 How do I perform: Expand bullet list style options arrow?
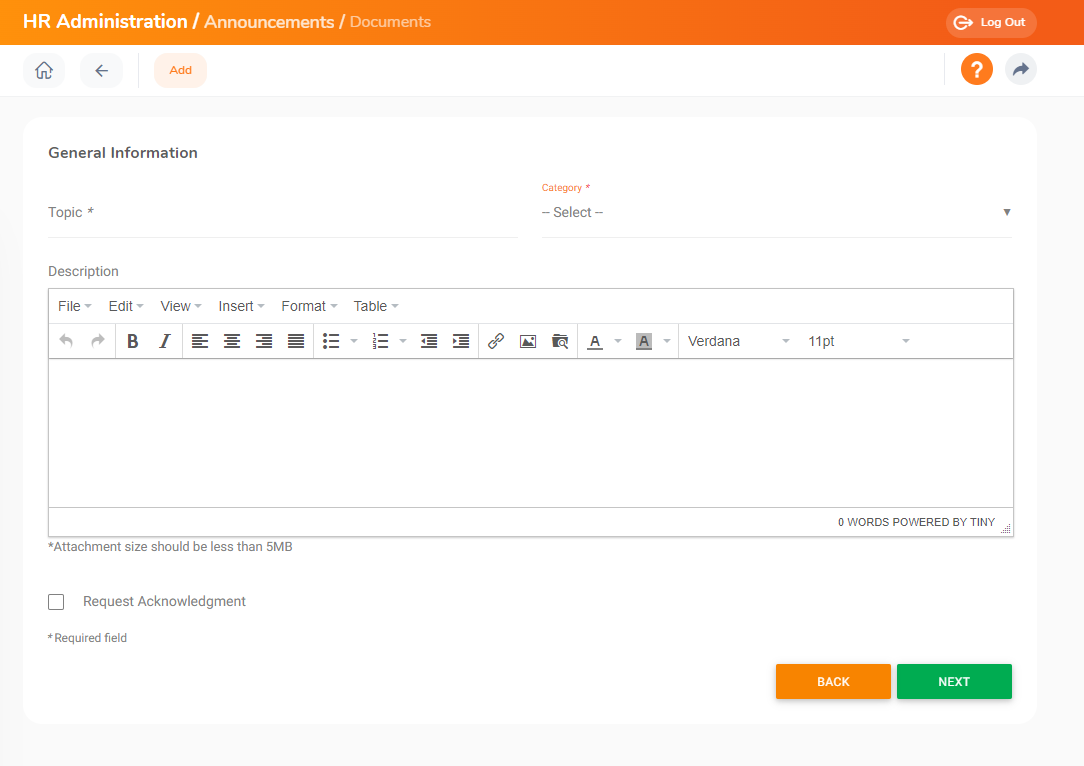pyautogui.click(x=354, y=341)
